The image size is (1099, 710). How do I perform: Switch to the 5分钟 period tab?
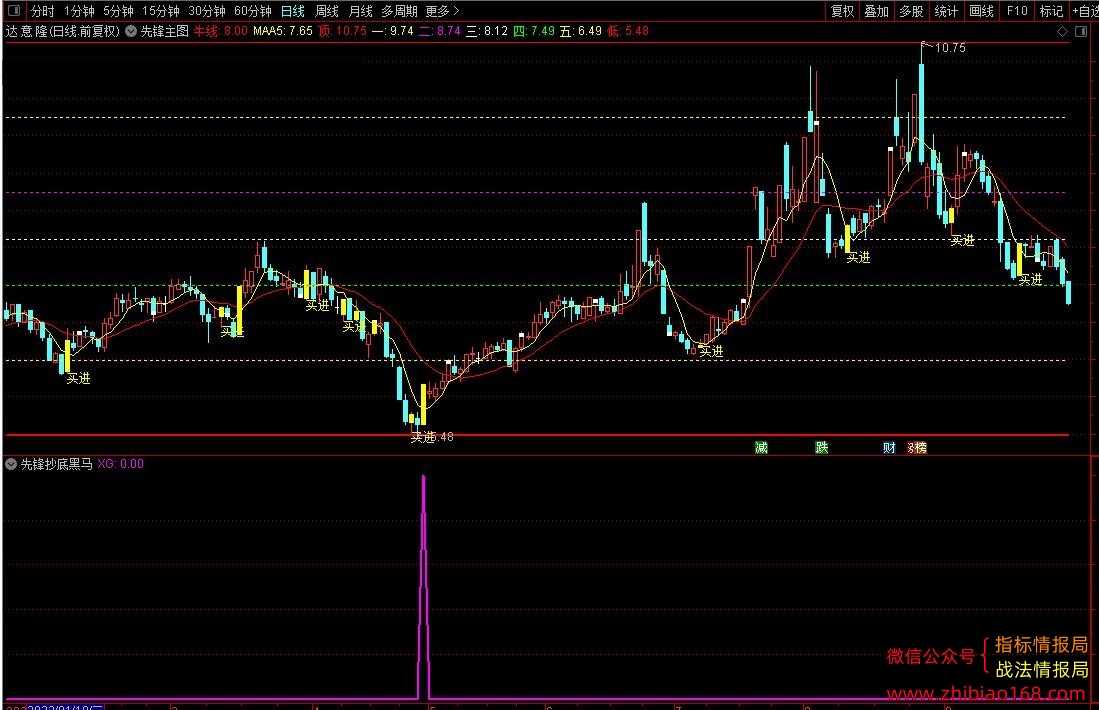click(118, 11)
